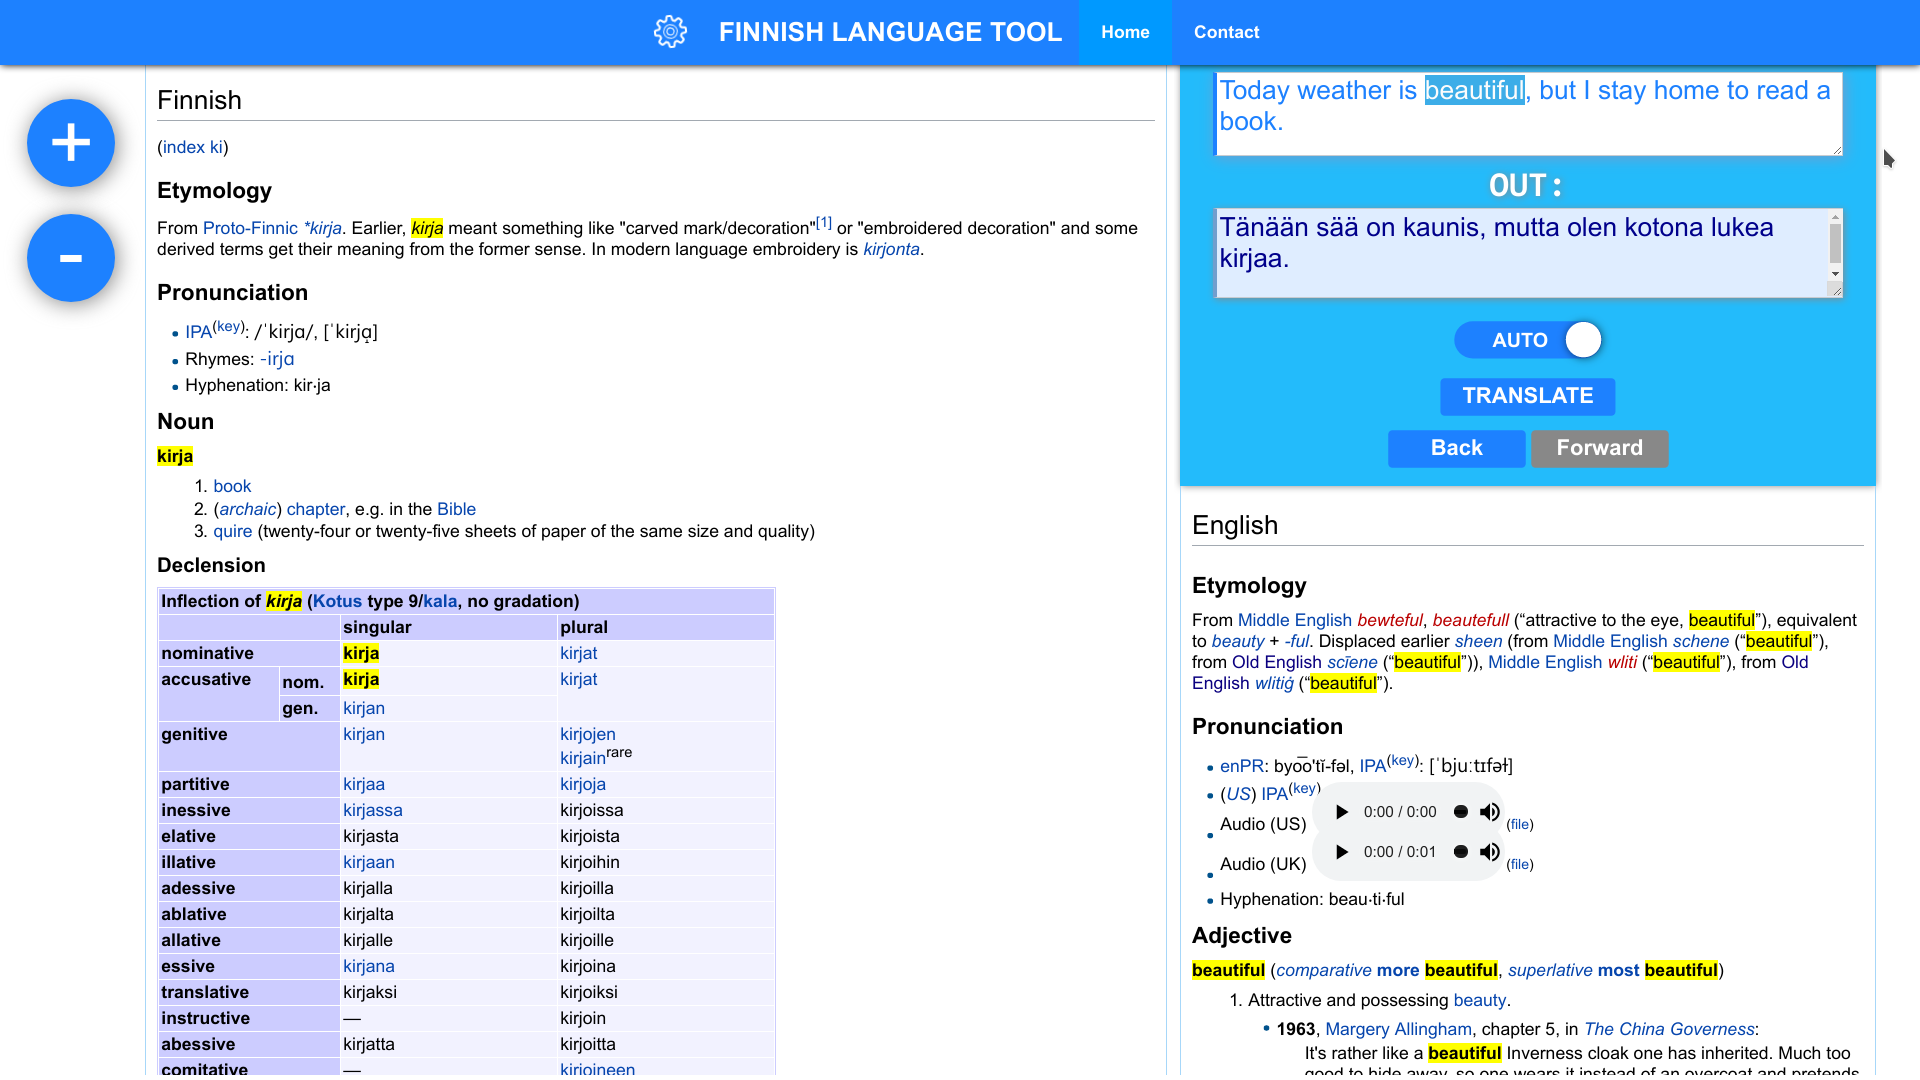The width and height of the screenshot is (1920, 1080).
Task: Click the kirjojen genitive plural link
Action: coord(587,734)
